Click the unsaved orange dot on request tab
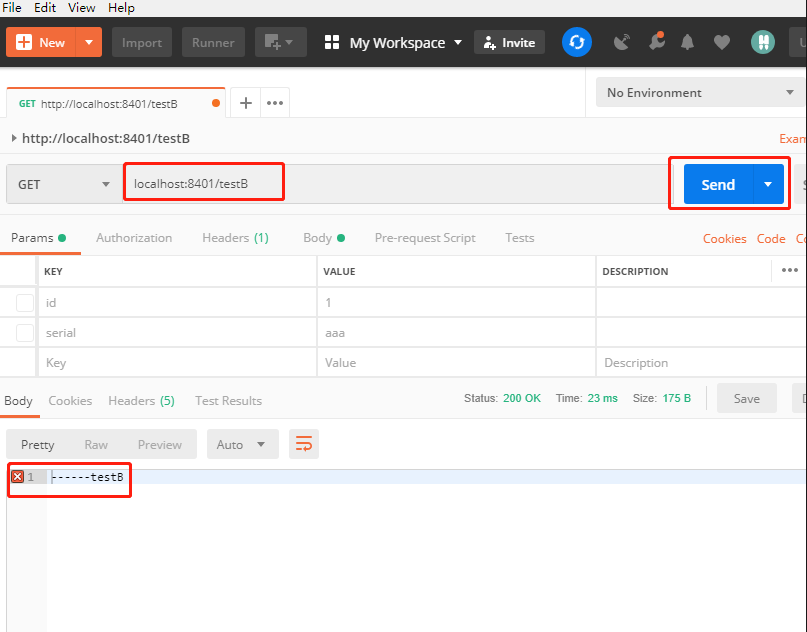The image size is (807, 632). pos(216,103)
